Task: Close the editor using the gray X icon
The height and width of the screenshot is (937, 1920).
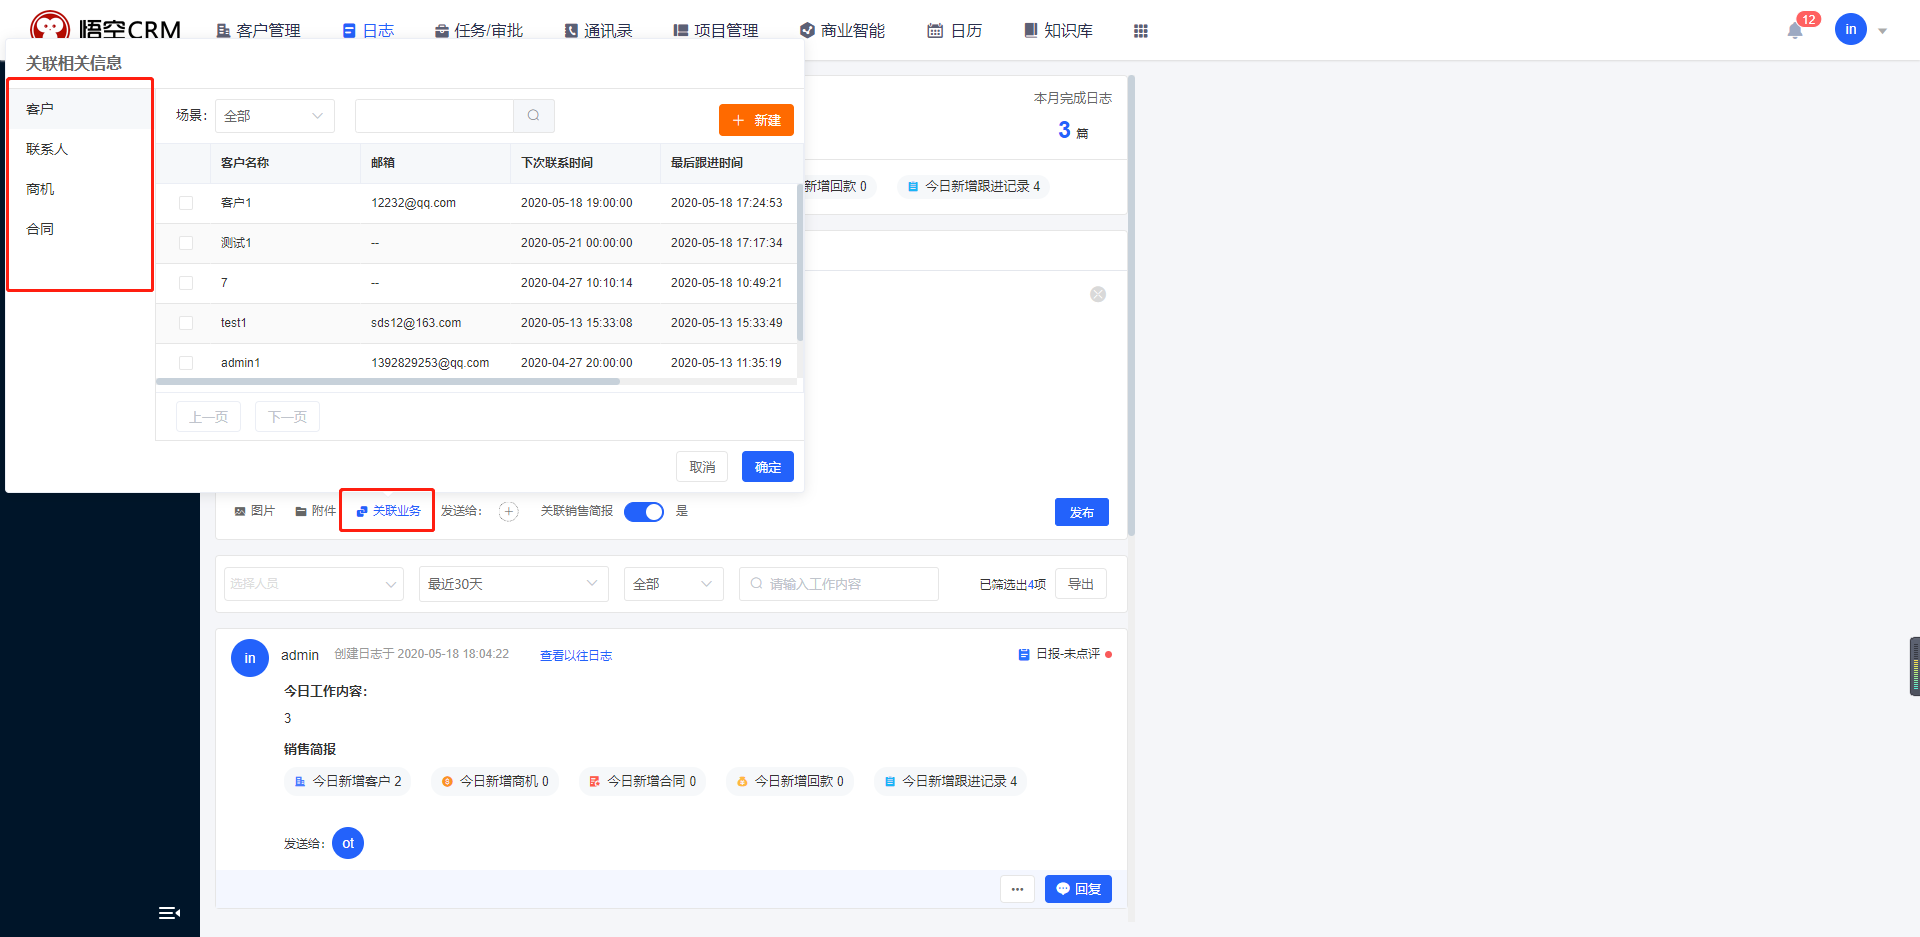Action: tap(1098, 294)
